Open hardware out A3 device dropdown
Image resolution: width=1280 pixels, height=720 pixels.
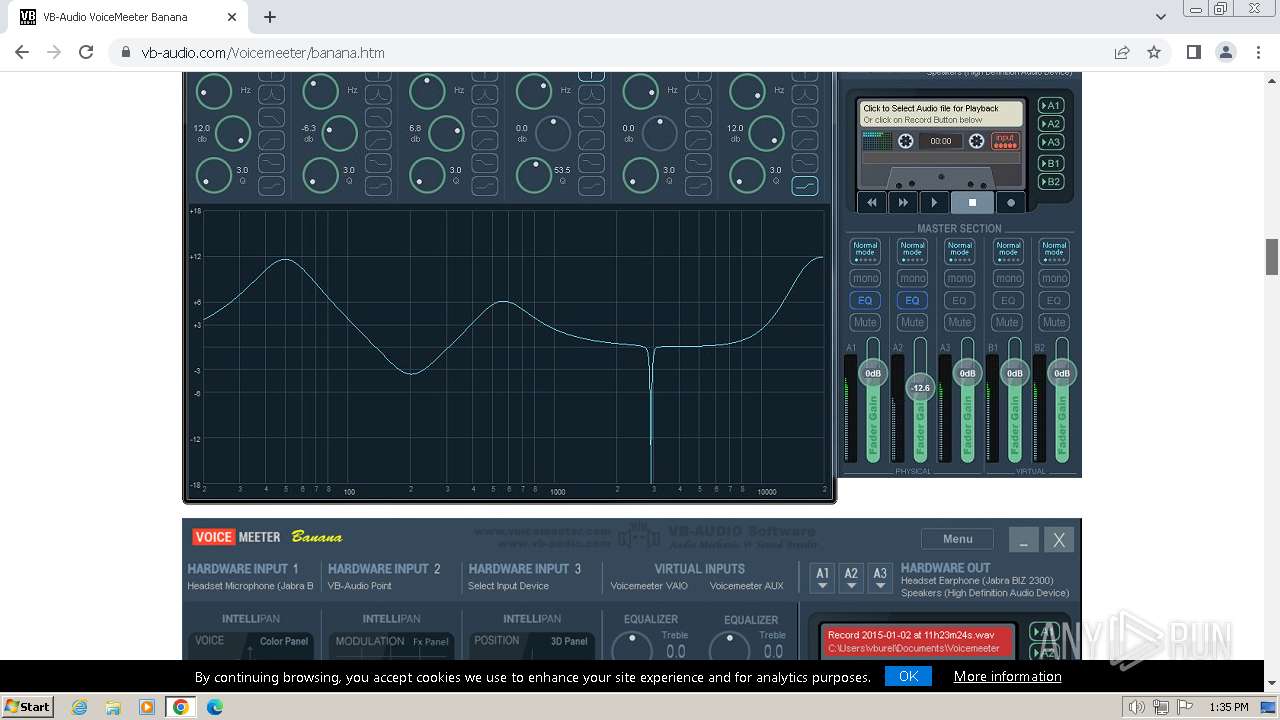click(x=880, y=577)
